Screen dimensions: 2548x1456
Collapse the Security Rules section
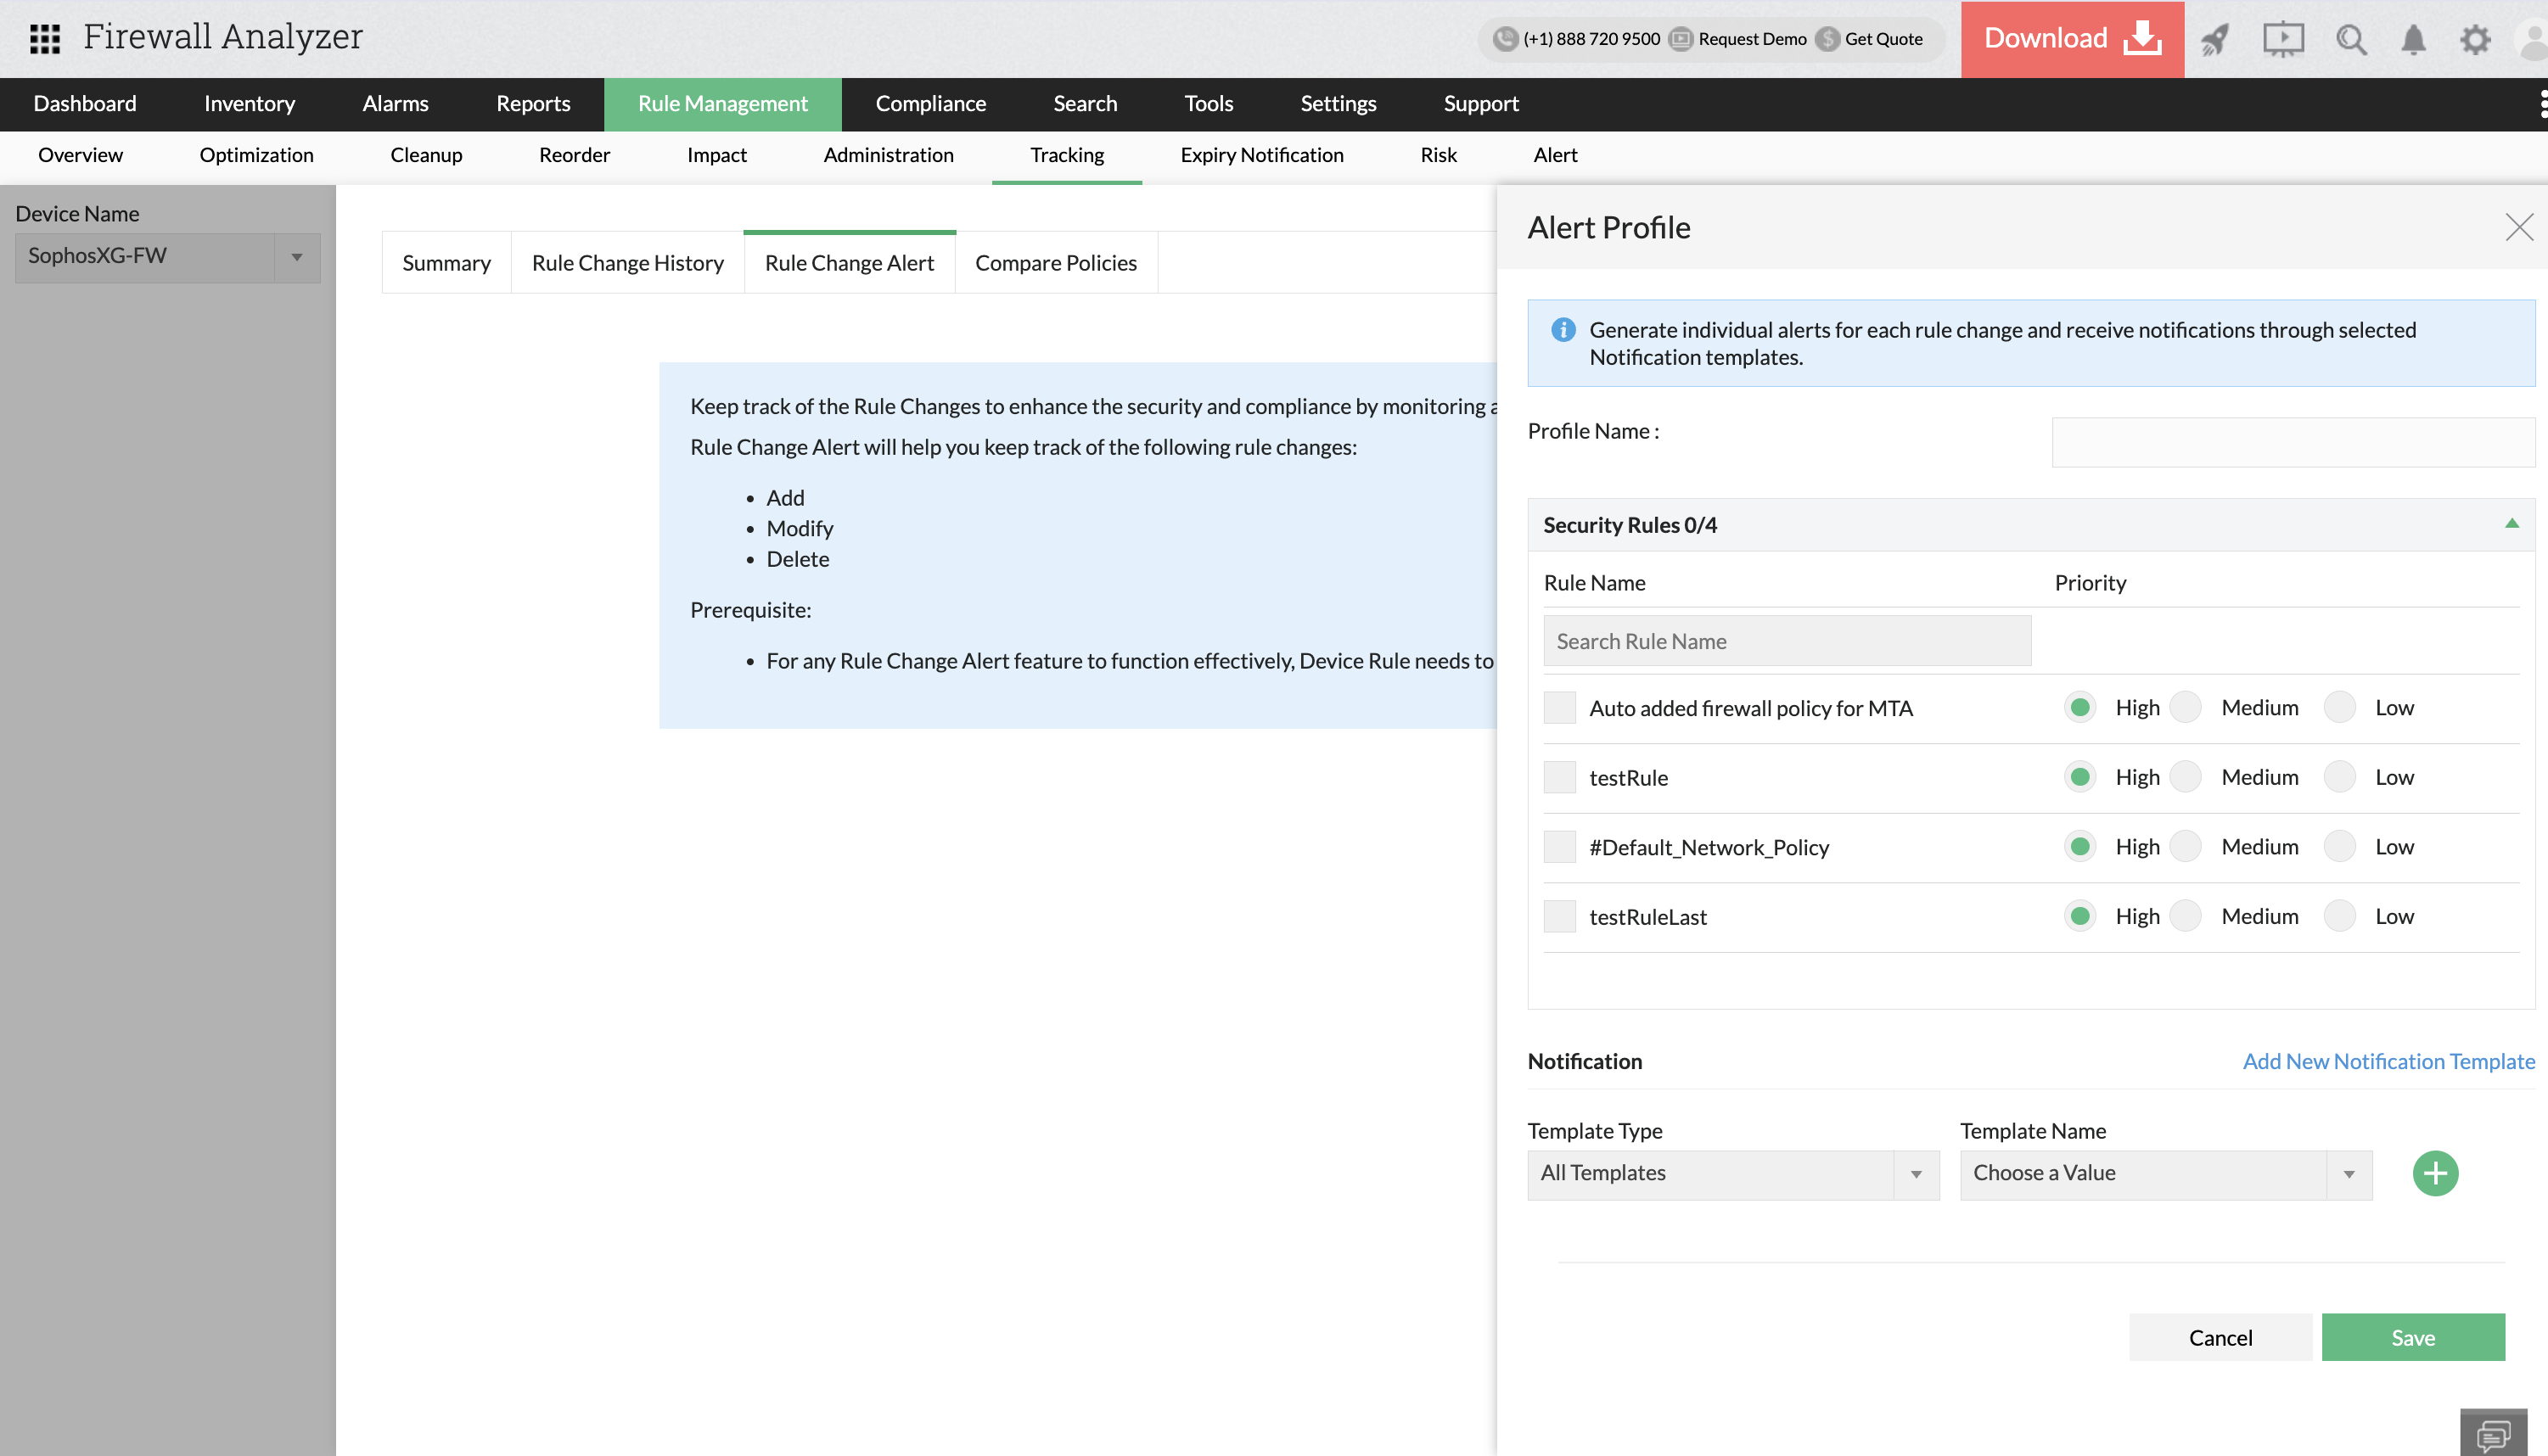point(2512,523)
